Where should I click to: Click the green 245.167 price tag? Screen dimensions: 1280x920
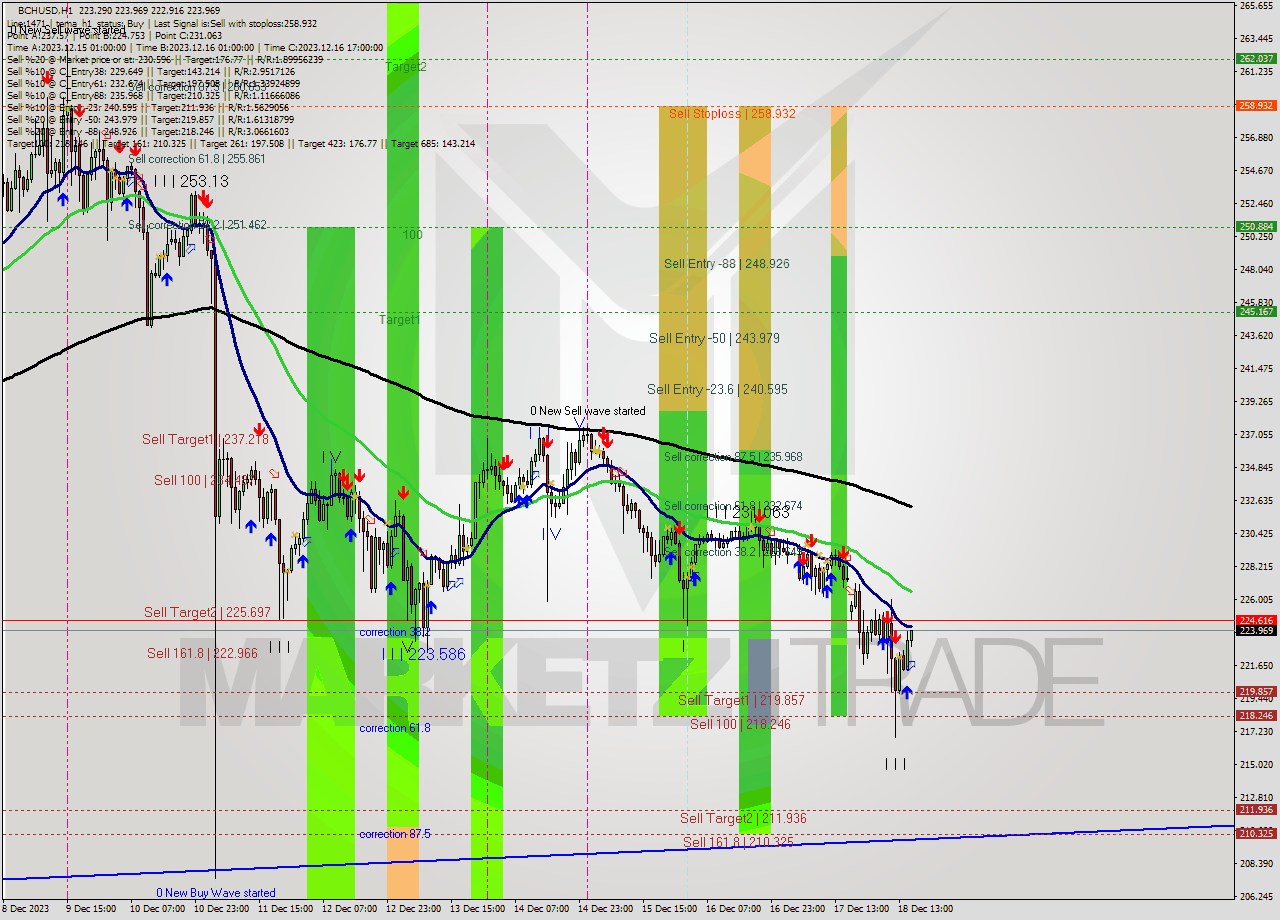(1256, 312)
